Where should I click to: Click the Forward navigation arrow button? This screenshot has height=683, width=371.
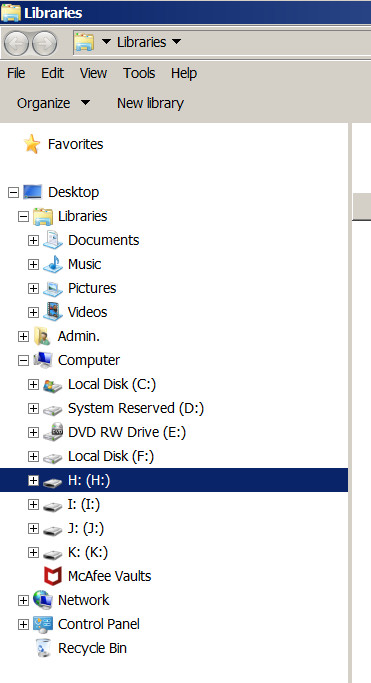[45, 43]
